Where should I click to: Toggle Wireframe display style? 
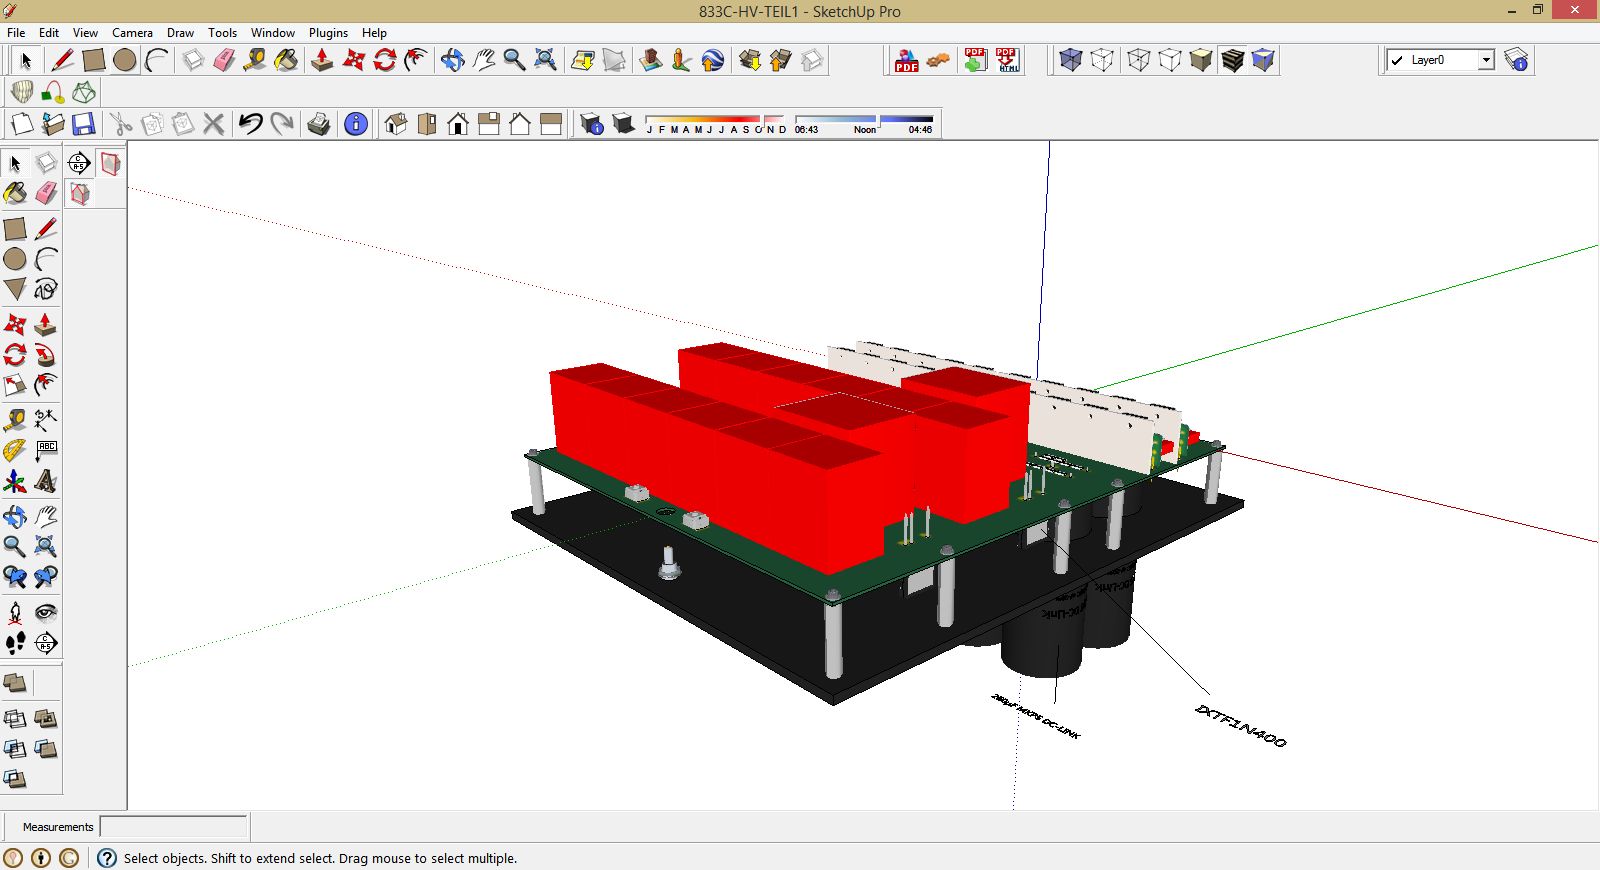point(1139,60)
